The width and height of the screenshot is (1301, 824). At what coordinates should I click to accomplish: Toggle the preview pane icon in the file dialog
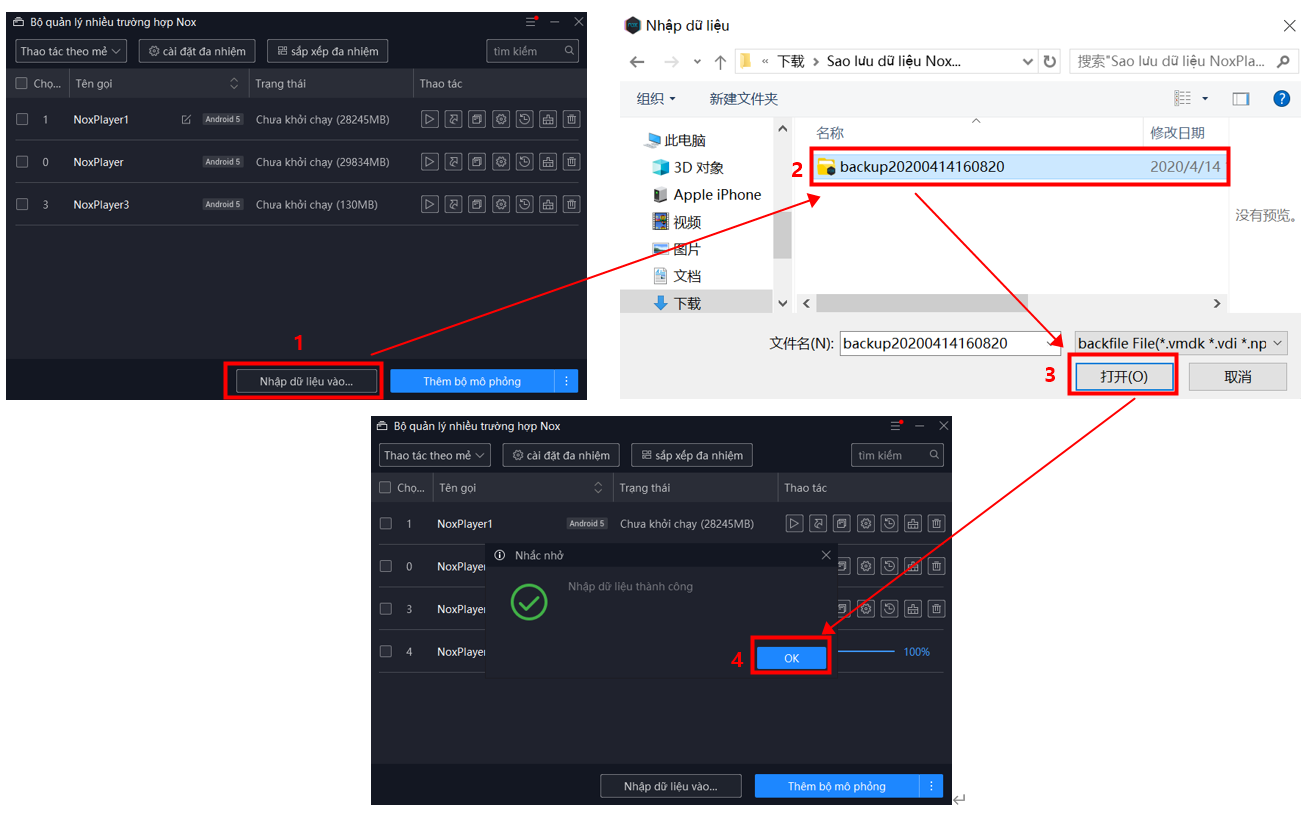[1241, 98]
